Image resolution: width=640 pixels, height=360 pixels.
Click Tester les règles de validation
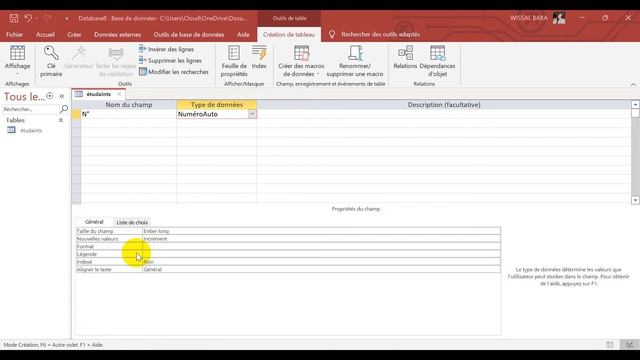tap(116, 61)
